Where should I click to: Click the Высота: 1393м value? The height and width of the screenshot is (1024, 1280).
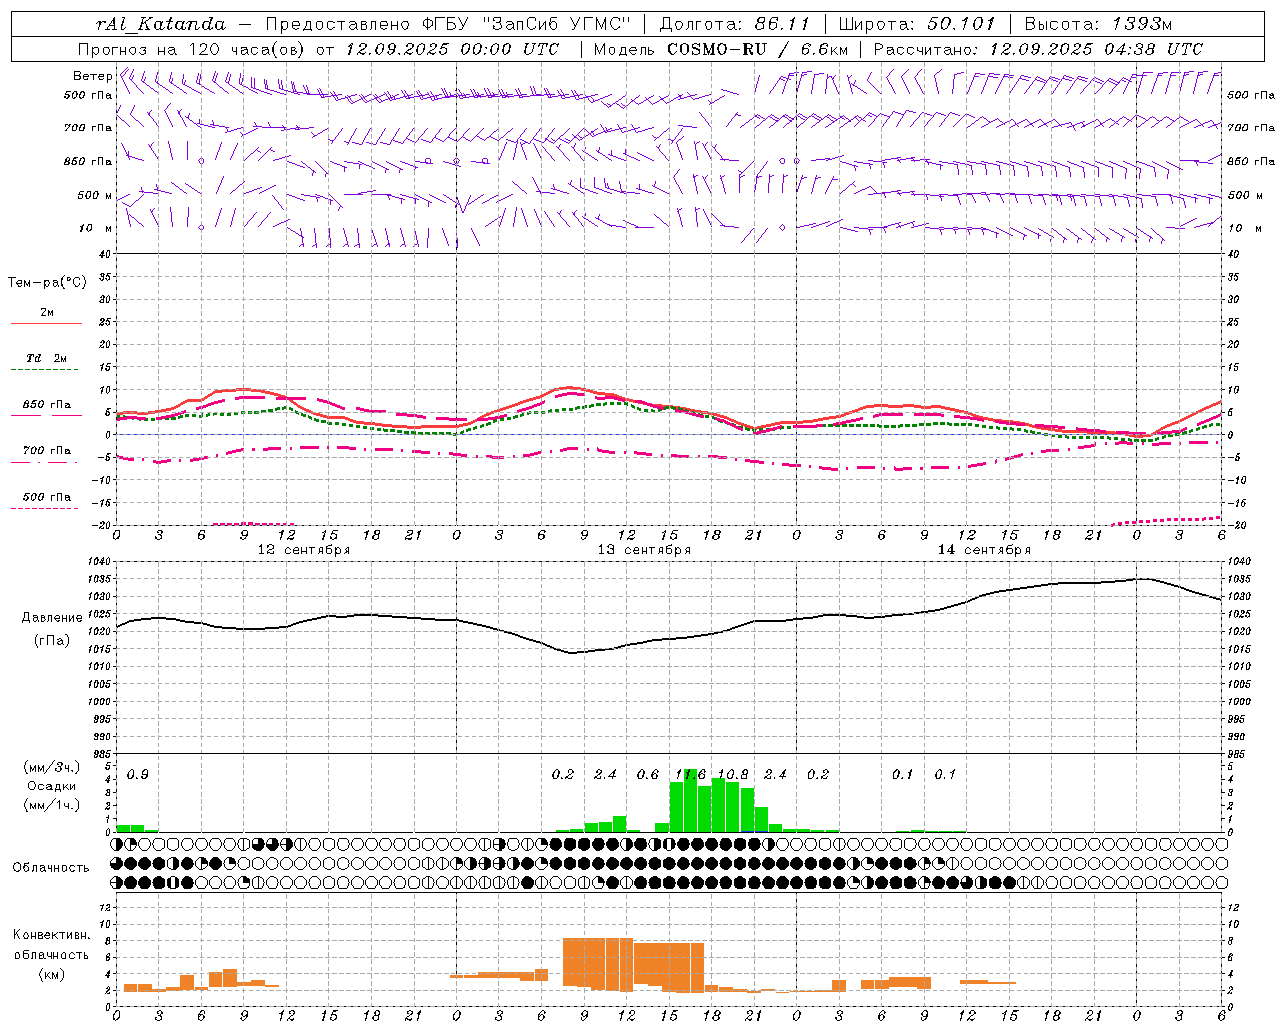[1098, 24]
